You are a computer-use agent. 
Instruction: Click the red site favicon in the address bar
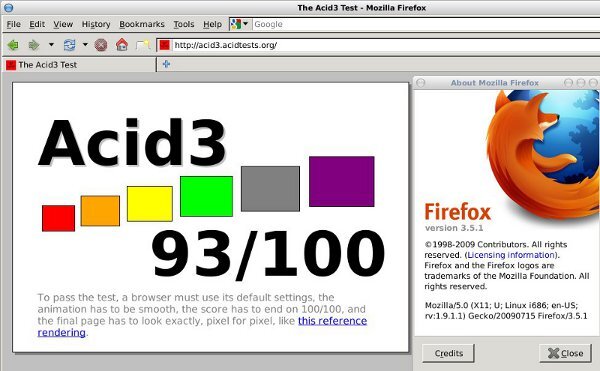[x=165, y=45]
